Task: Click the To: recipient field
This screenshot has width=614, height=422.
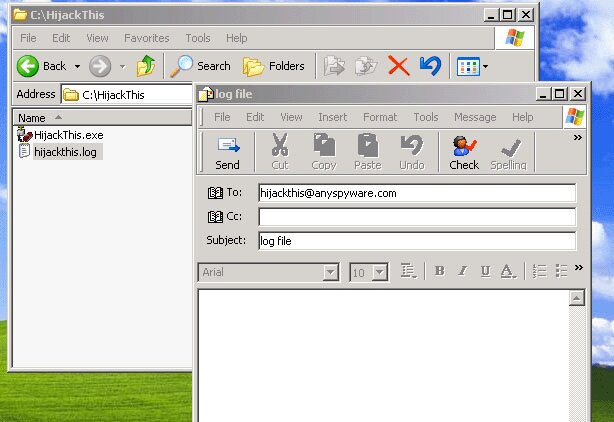Action: pyautogui.click(x=417, y=193)
